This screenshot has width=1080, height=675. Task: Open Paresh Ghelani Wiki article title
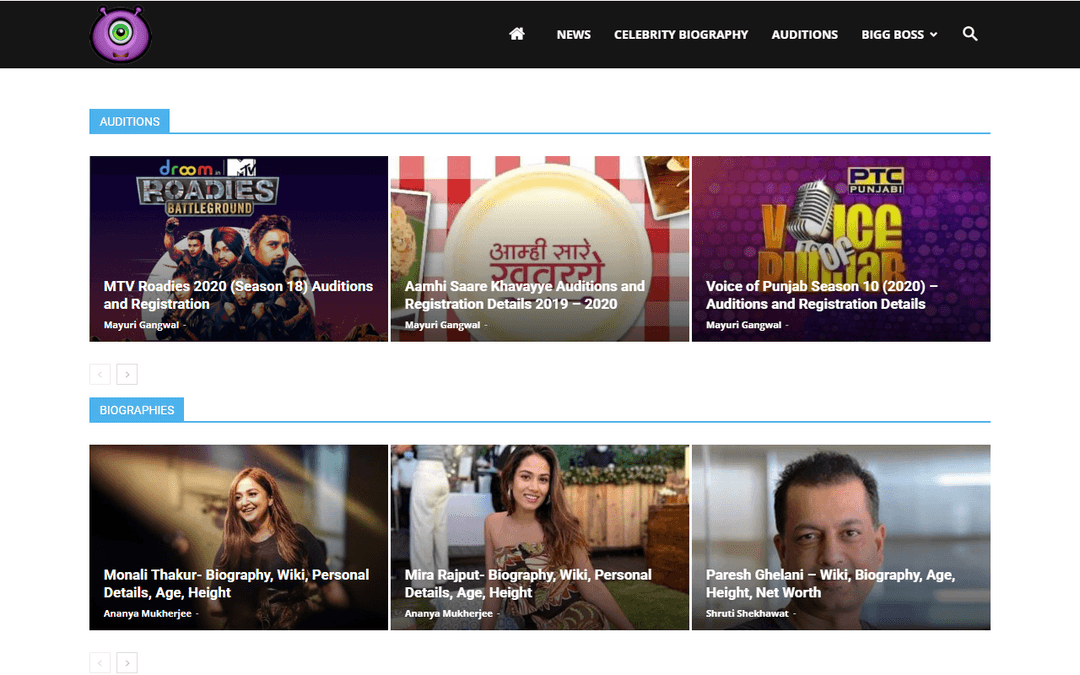830,583
